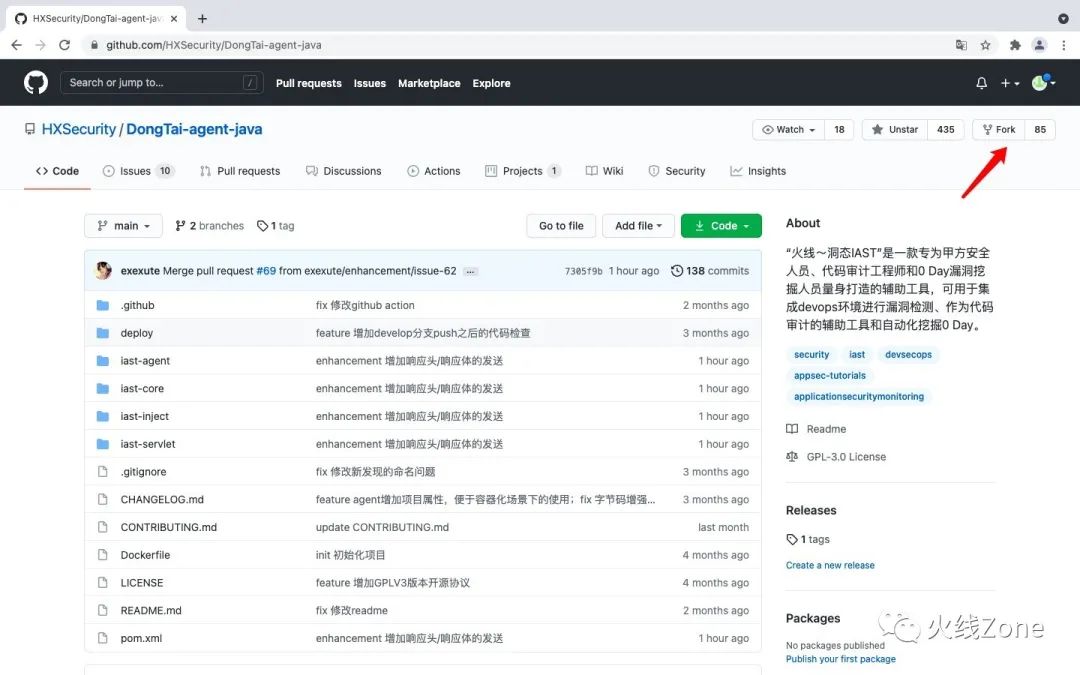Open the Wiki tab
Image resolution: width=1080 pixels, height=675 pixels.
(604, 171)
